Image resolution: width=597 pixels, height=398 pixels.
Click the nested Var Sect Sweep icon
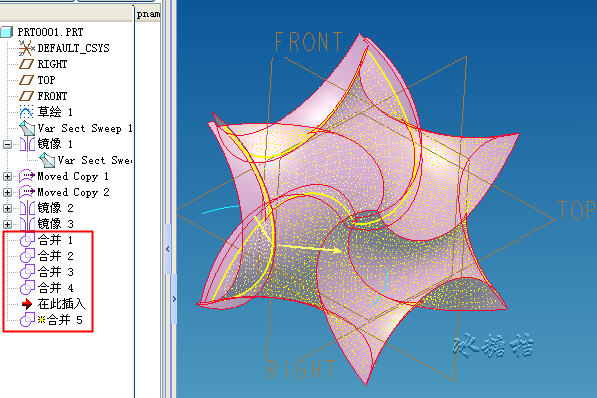click(x=47, y=160)
